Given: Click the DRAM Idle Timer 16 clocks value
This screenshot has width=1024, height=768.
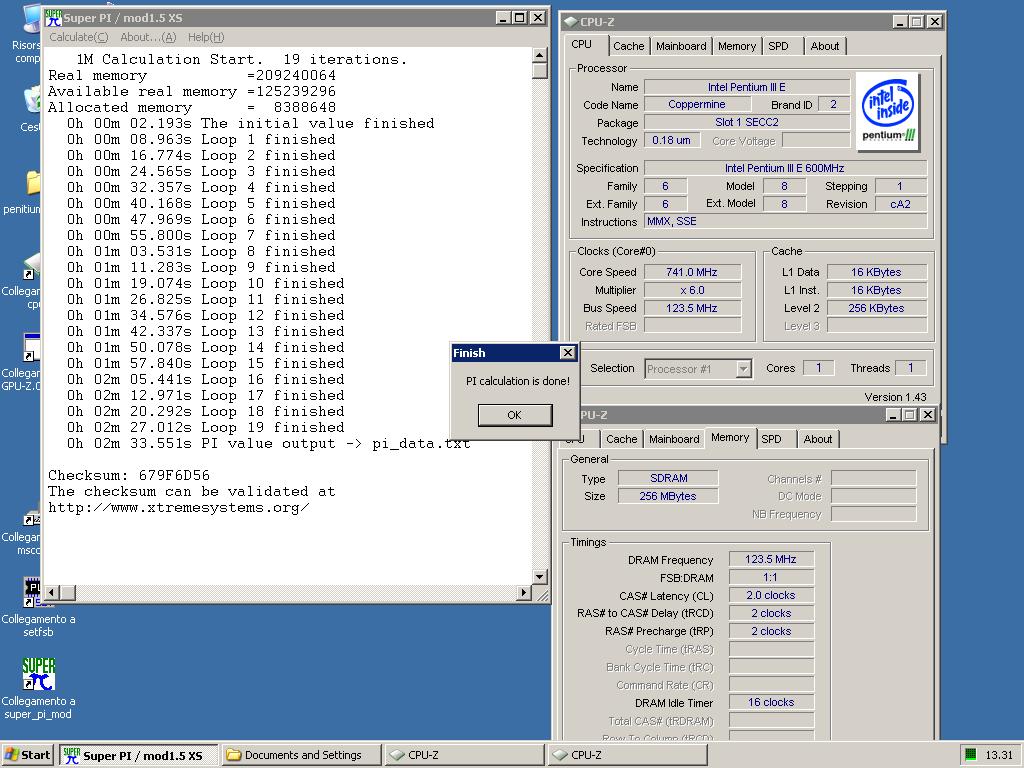Looking at the screenshot, I should [771, 703].
